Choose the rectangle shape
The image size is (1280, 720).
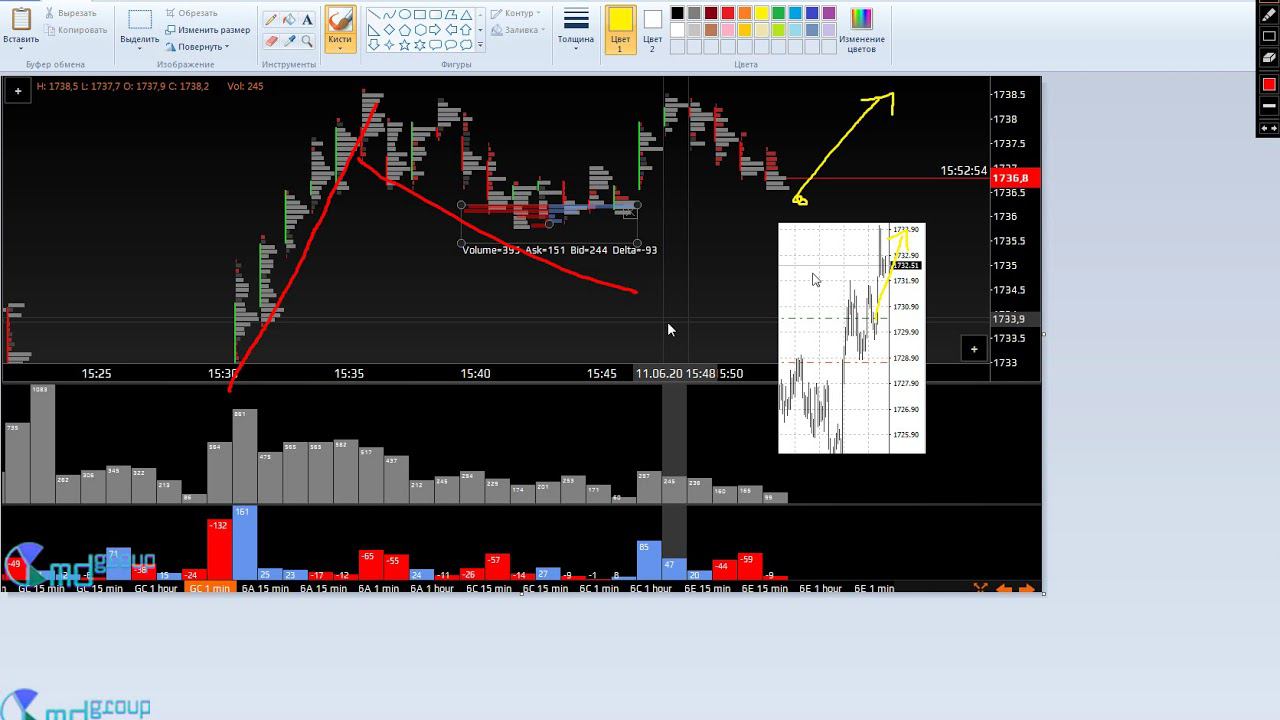point(420,14)
